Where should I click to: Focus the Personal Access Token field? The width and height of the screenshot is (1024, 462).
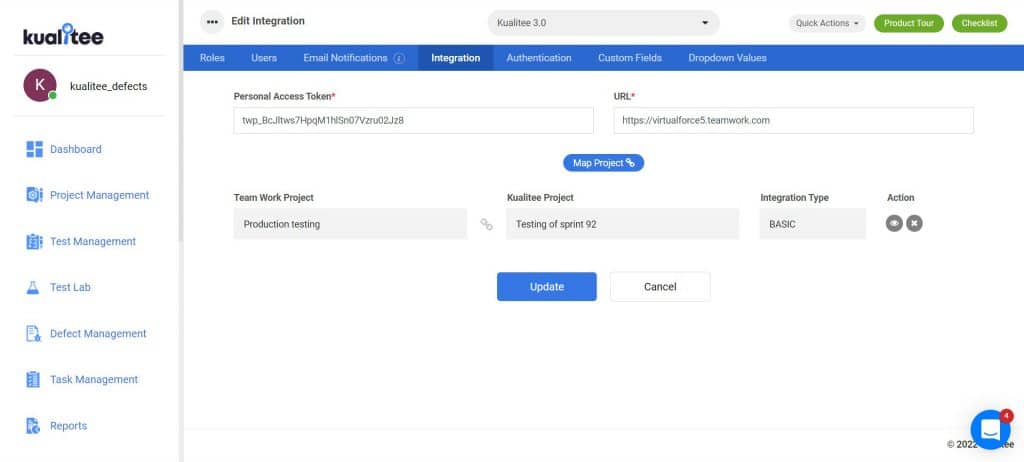[x=413, y=120]
